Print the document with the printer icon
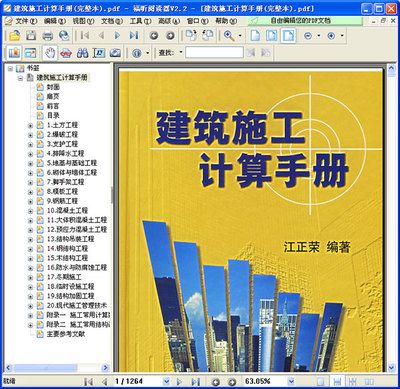This screenshot has width=400, height=389. tap(48, 35)
